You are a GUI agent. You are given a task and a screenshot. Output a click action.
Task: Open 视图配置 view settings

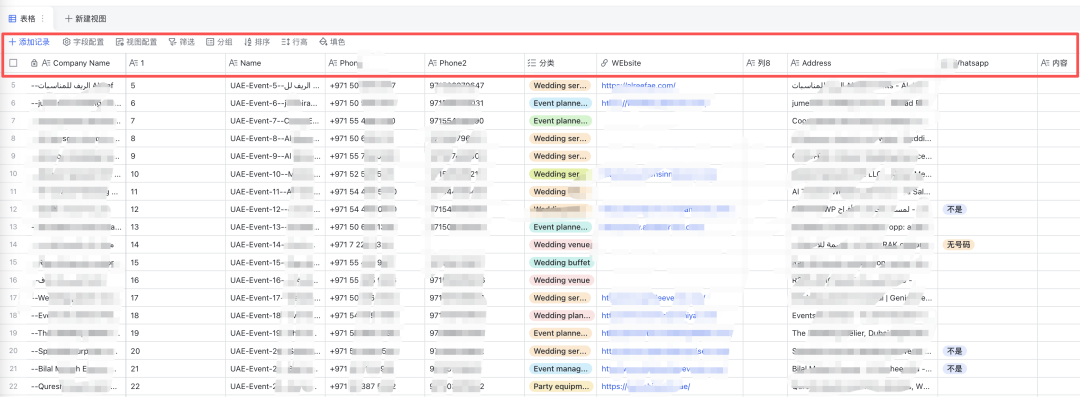tap(136, 42)
